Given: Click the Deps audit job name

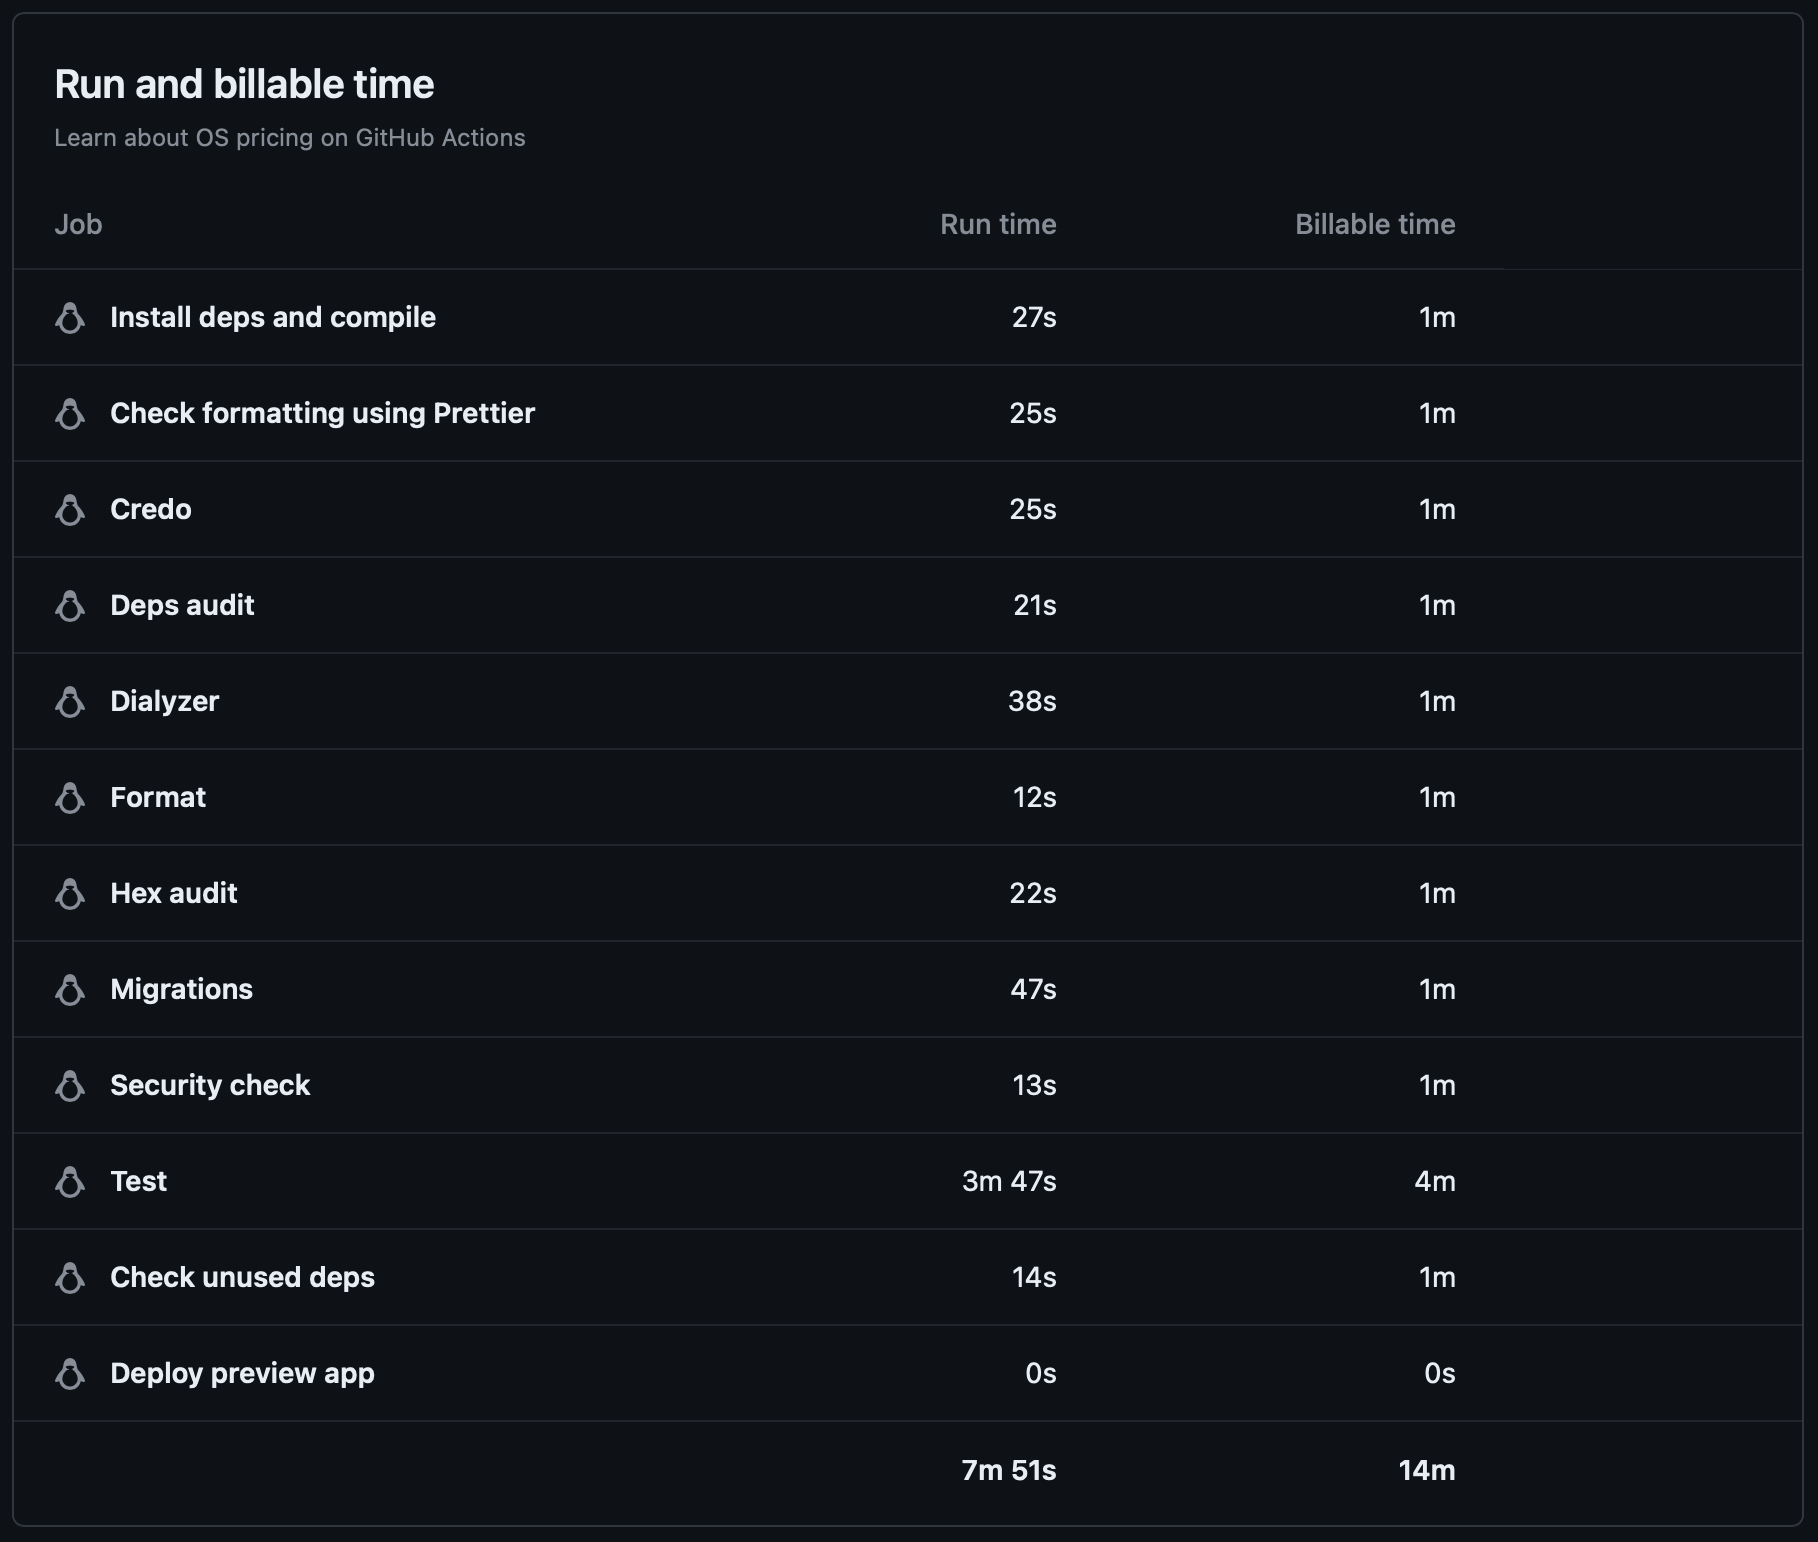Looking at the screenshot, I should point(182,605).
